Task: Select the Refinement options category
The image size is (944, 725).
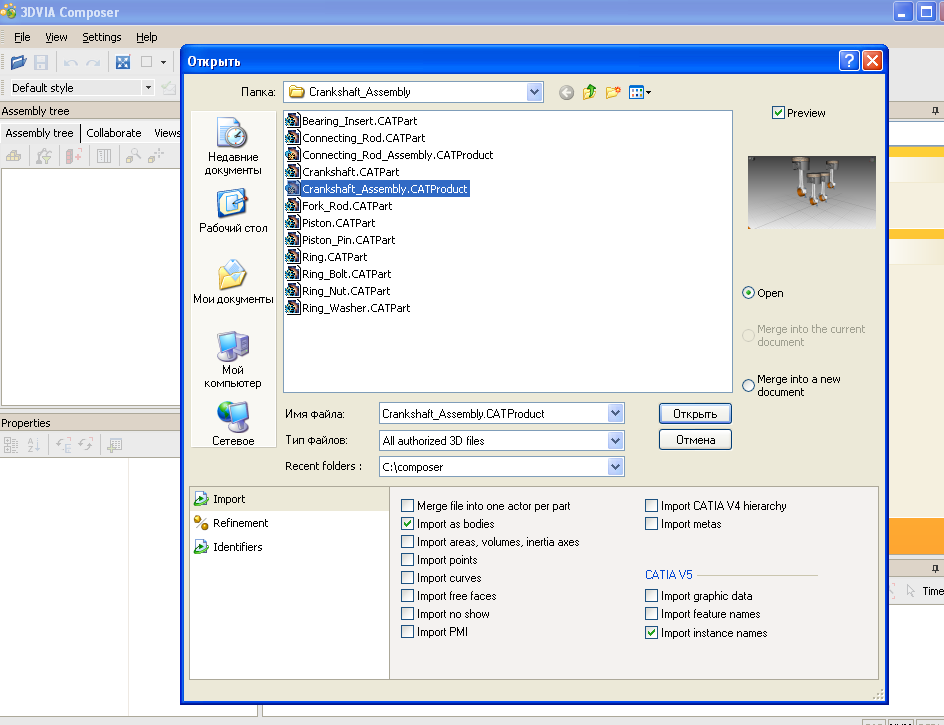Action: click(x=290, y=523)
